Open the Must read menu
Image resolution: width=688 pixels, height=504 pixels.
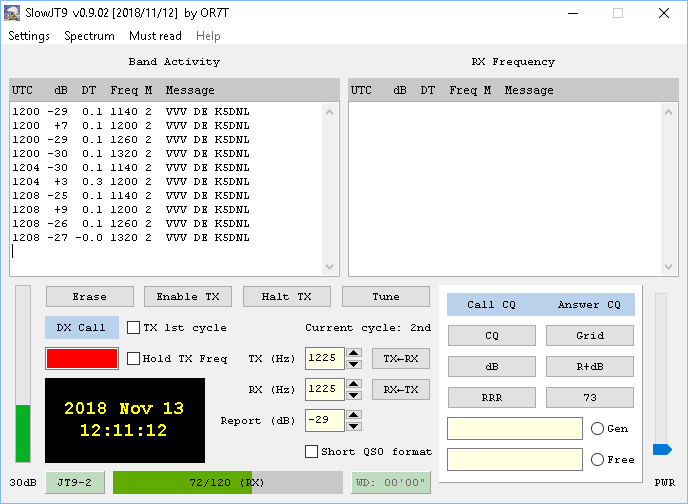point(155,36)
